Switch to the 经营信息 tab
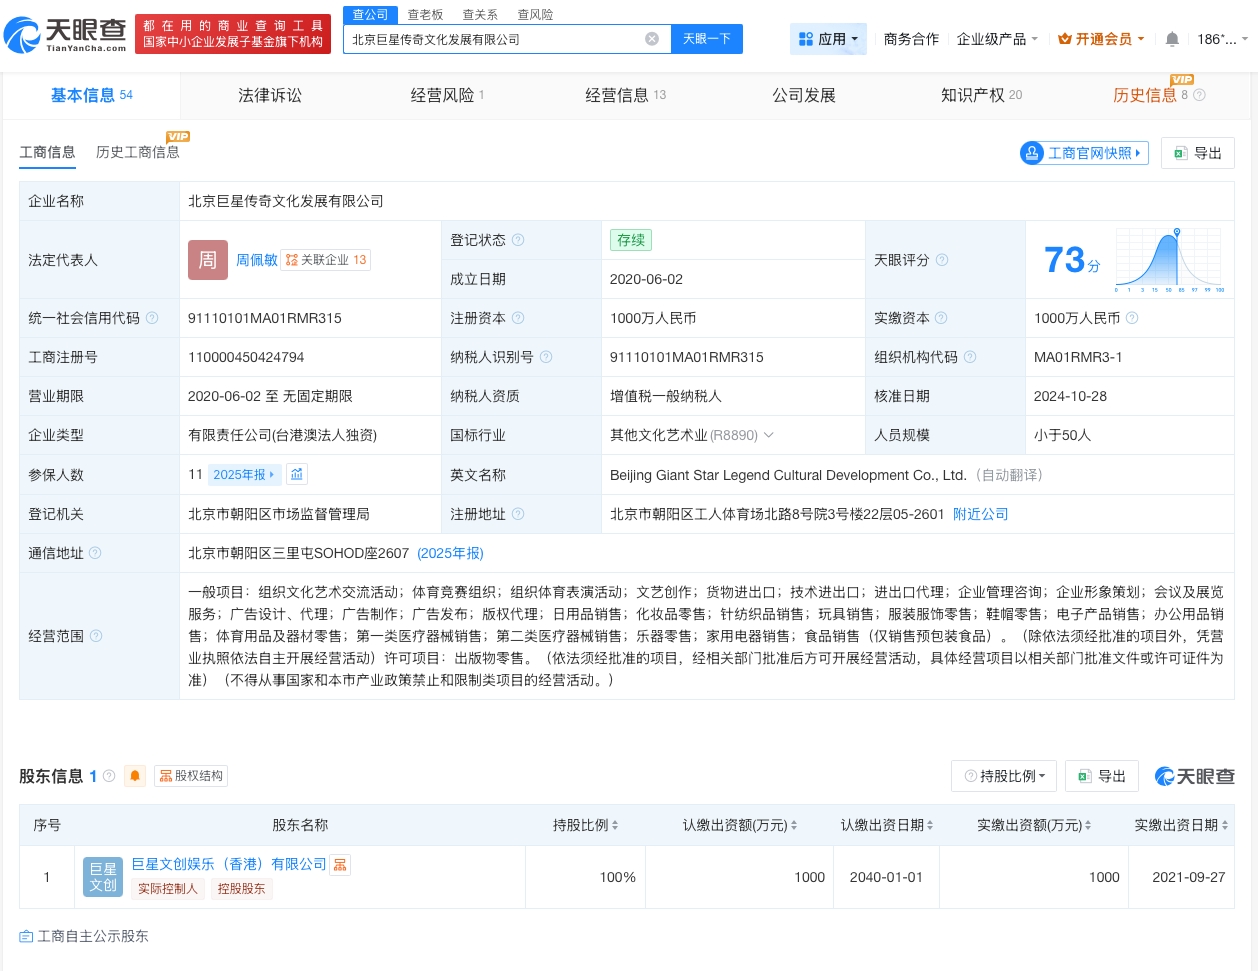The image size is (1258, 971). [x=625, y=95]
